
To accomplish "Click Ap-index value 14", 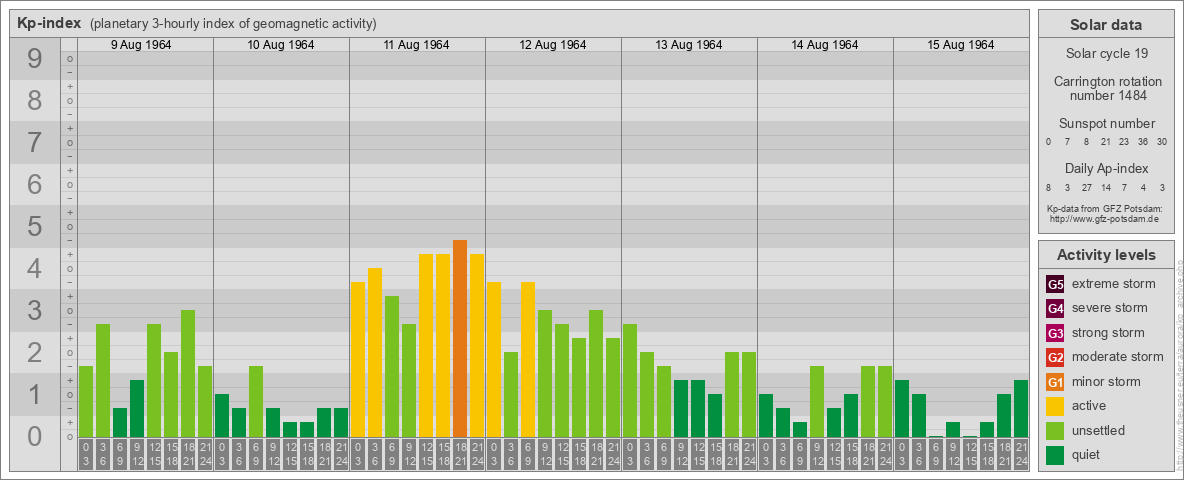I will [x=1105, y=187].
